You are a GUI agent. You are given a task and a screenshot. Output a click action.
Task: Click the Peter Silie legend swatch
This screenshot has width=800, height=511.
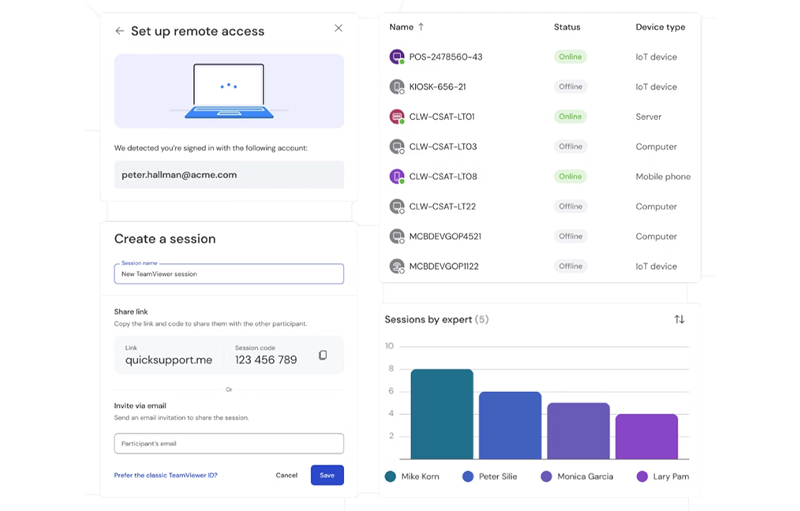click(468, 476)
